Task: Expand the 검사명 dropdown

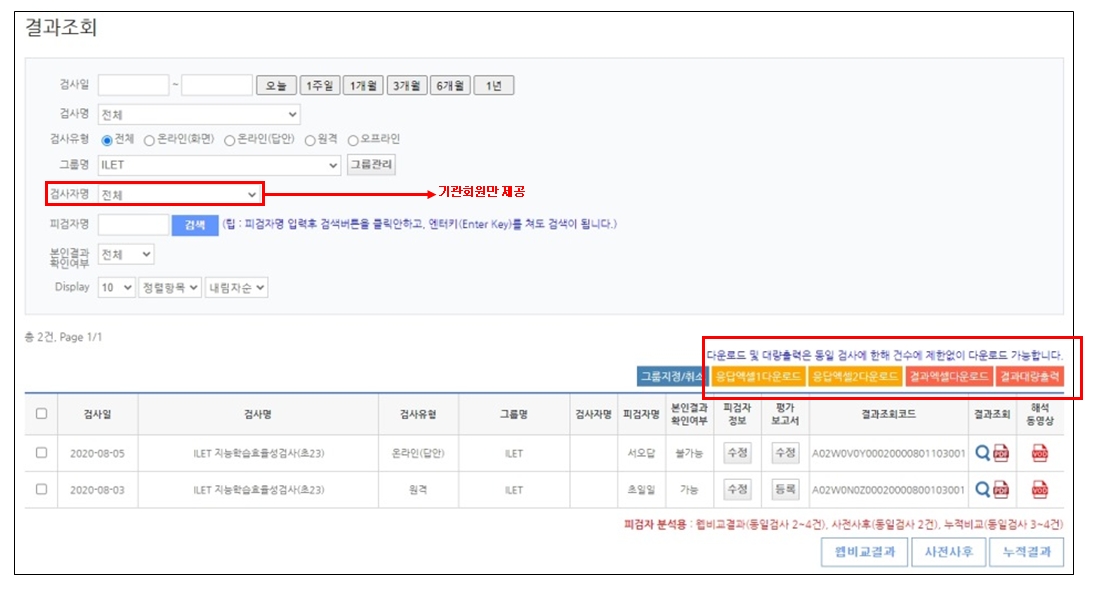Action: click(x=198, y=114)
